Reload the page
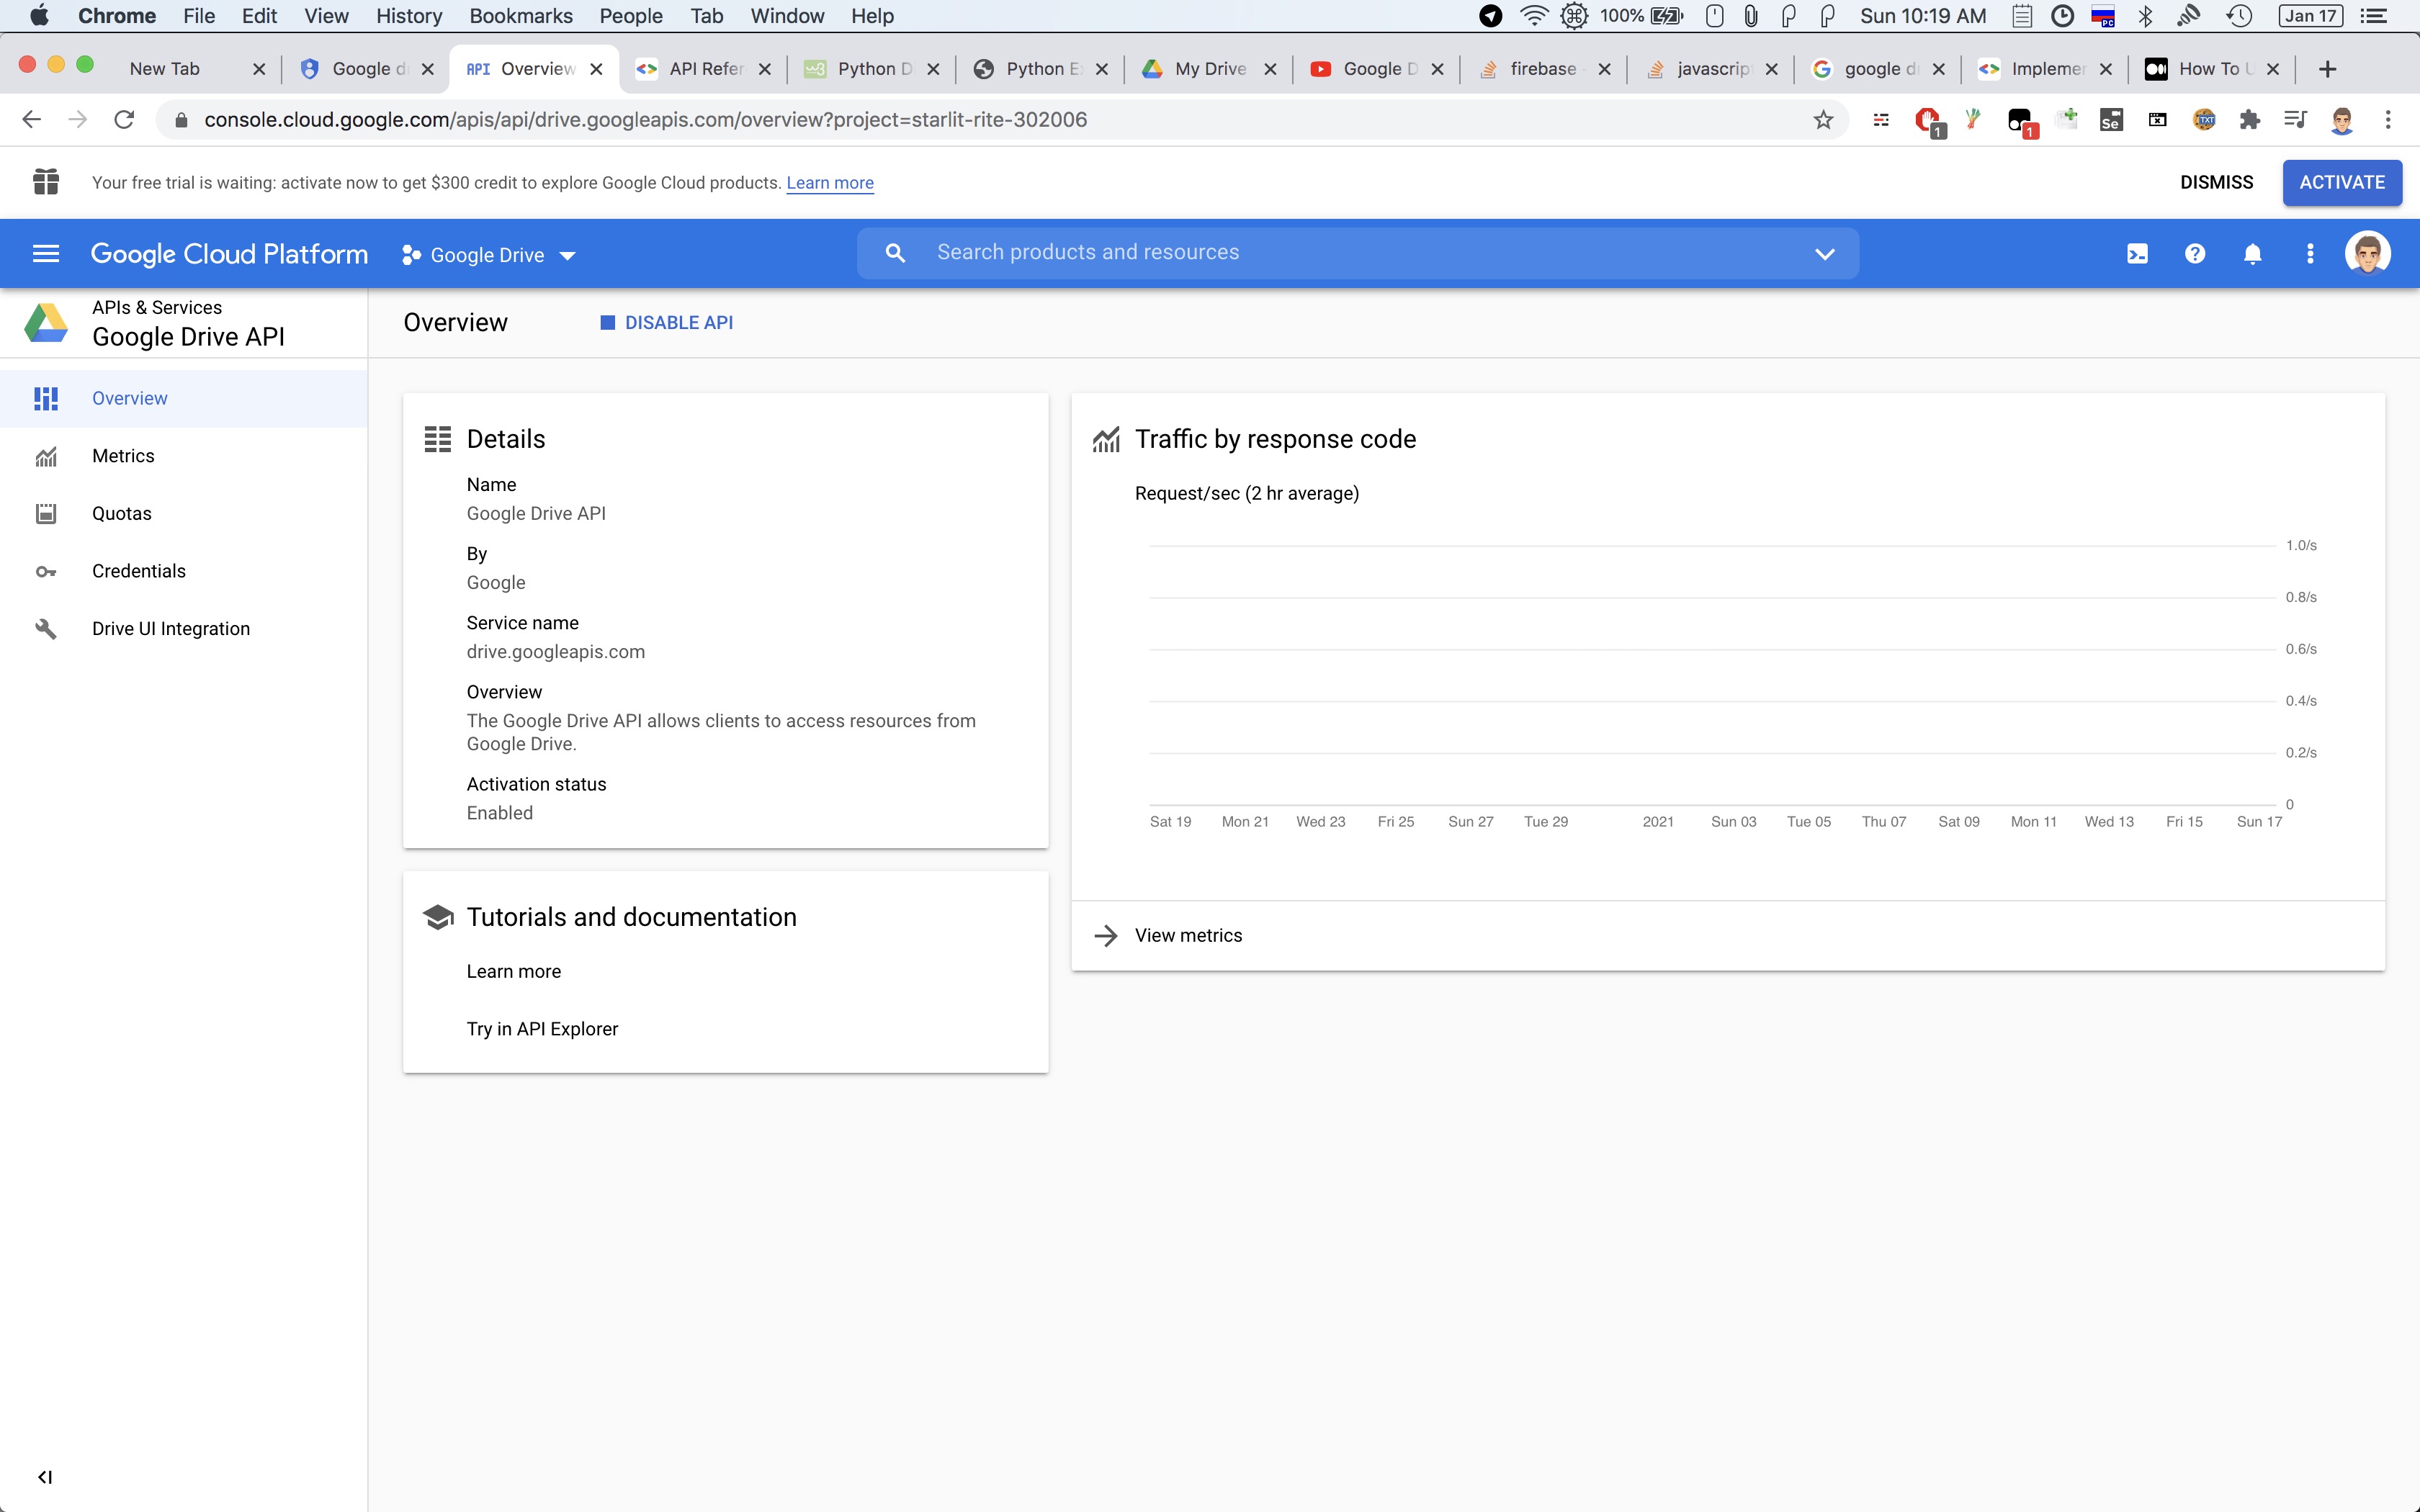The height and width of the screenshot is (1512, 2420). pyautogui.click(x=124, y=120)
